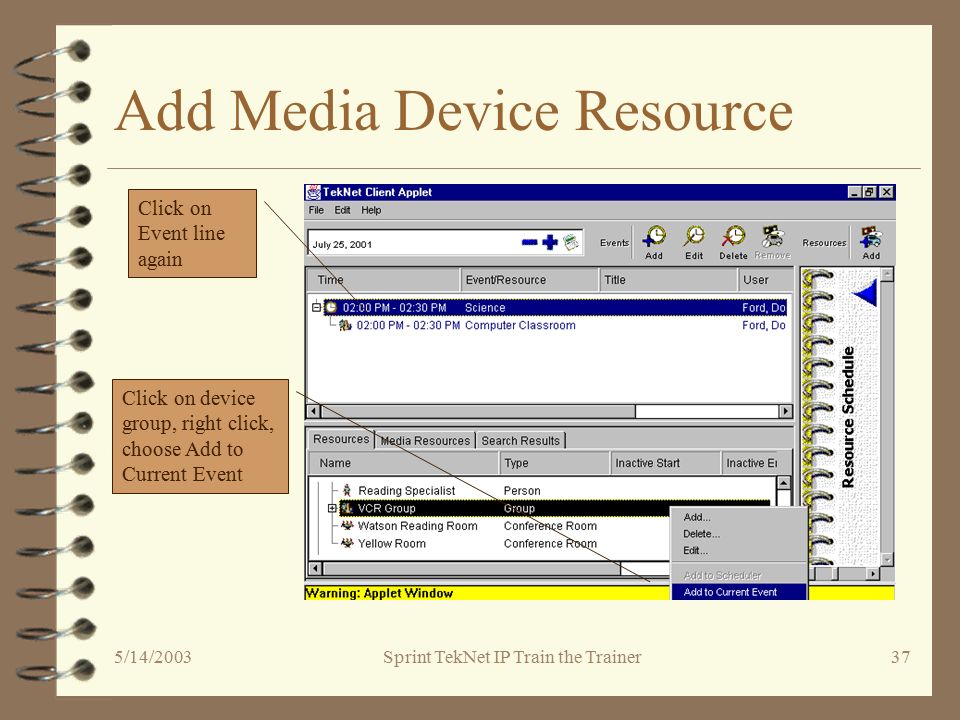Select the Computer Classroom resource row
This screenshot has height=720, width=960.
pyautogui.click(x=562, y=325)
